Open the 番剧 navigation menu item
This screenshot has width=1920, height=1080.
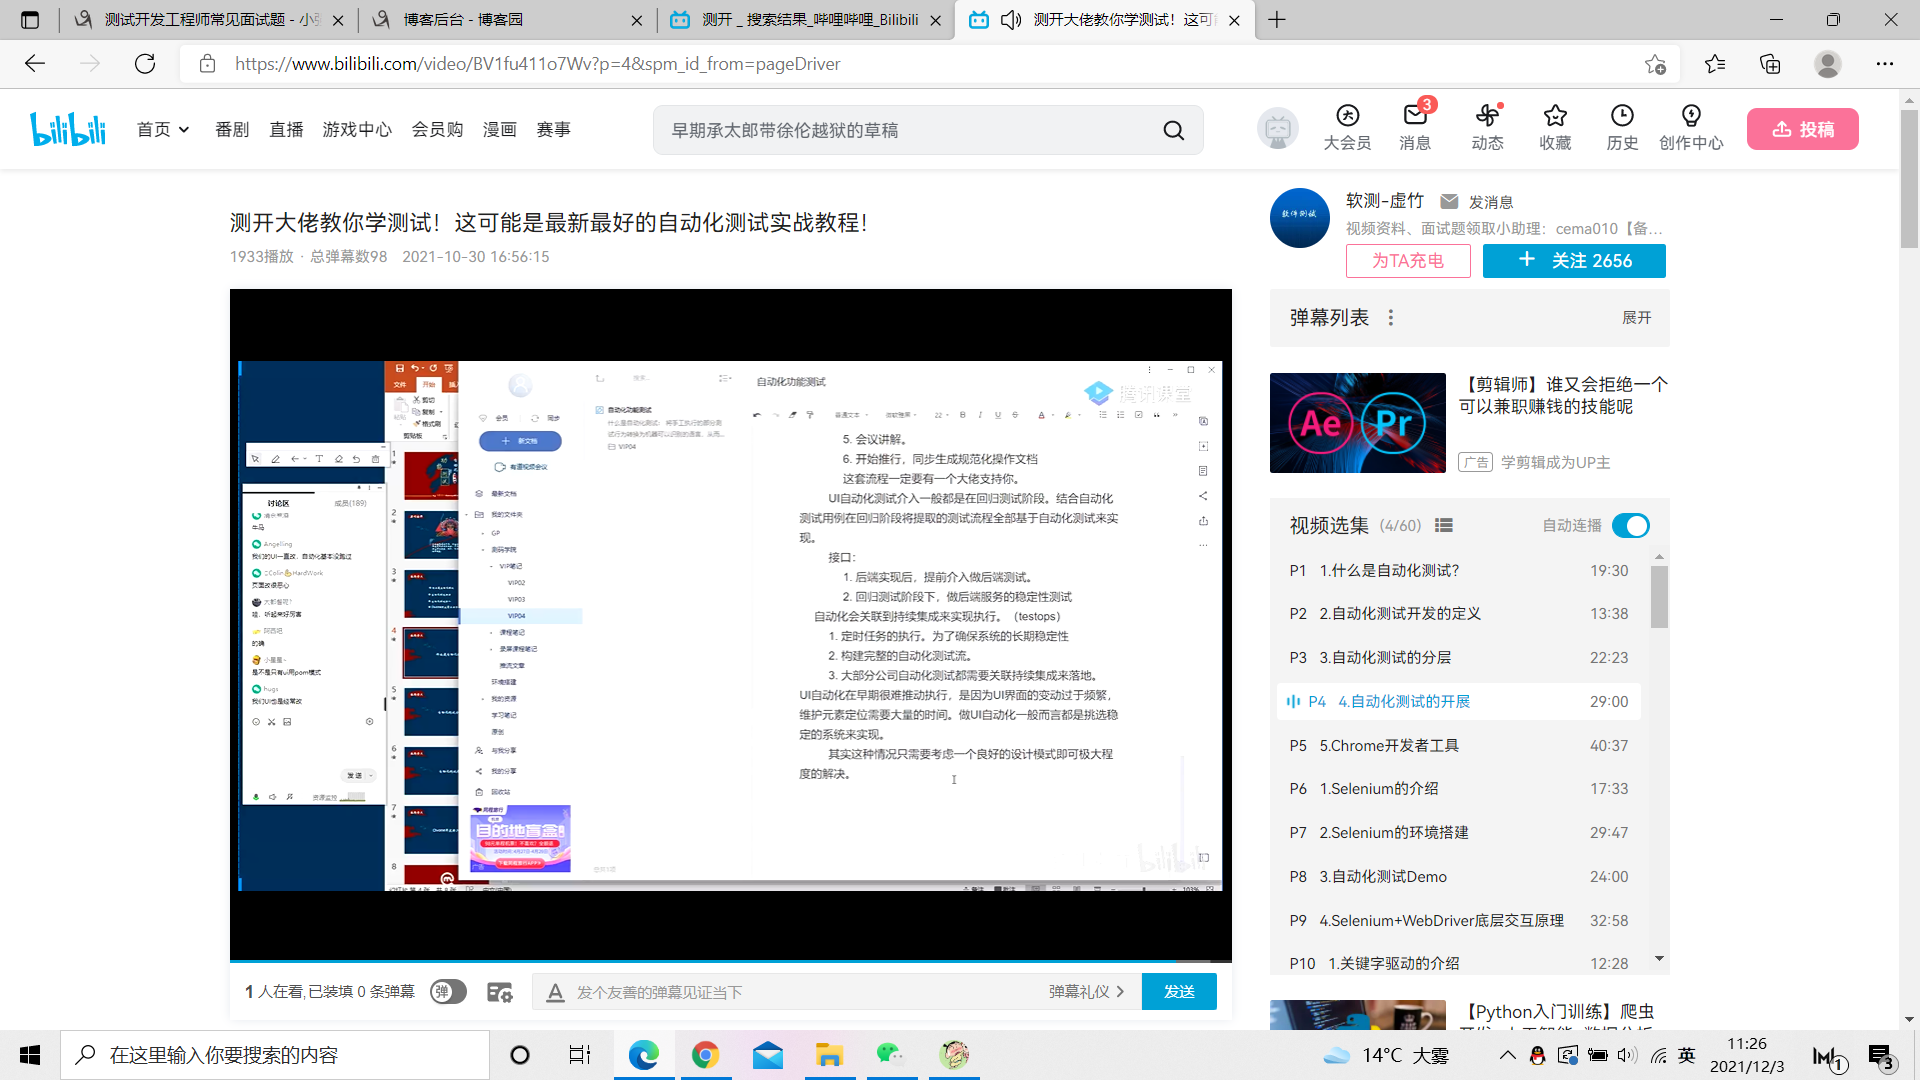click(232, 130)
